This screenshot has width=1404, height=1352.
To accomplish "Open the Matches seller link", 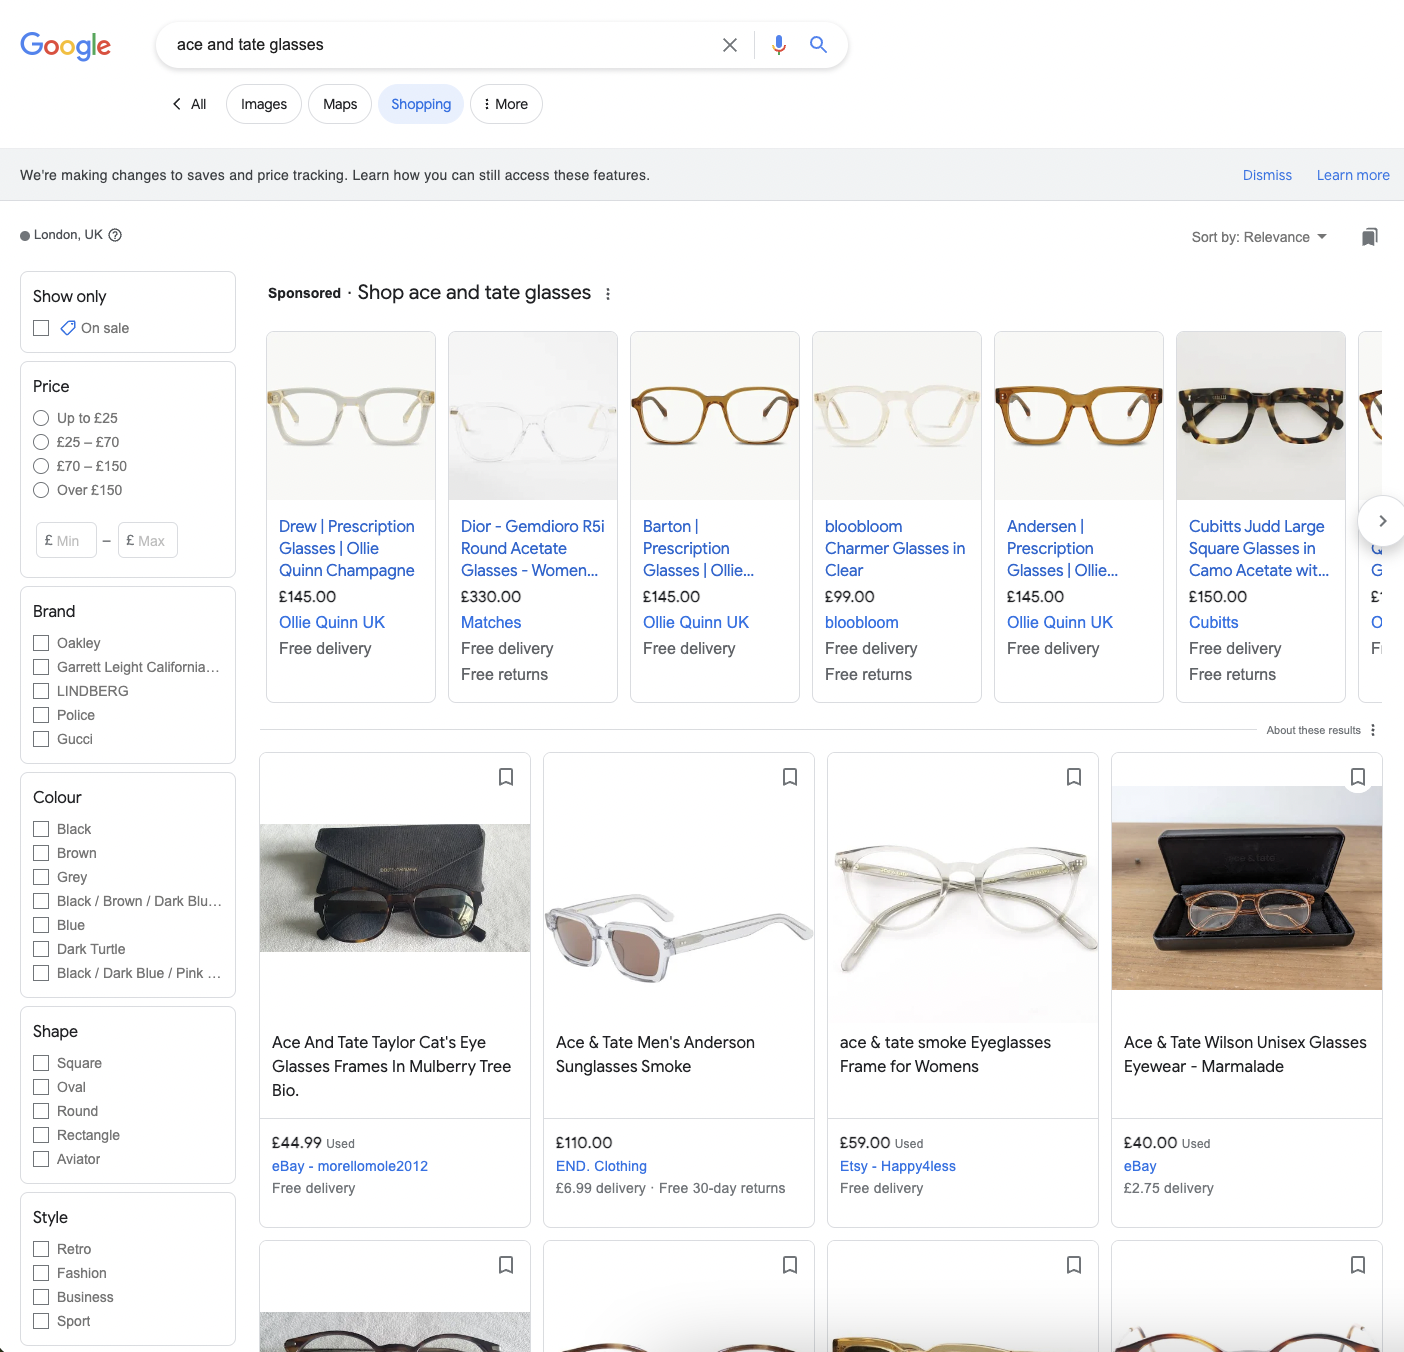I will click(491, 622).
